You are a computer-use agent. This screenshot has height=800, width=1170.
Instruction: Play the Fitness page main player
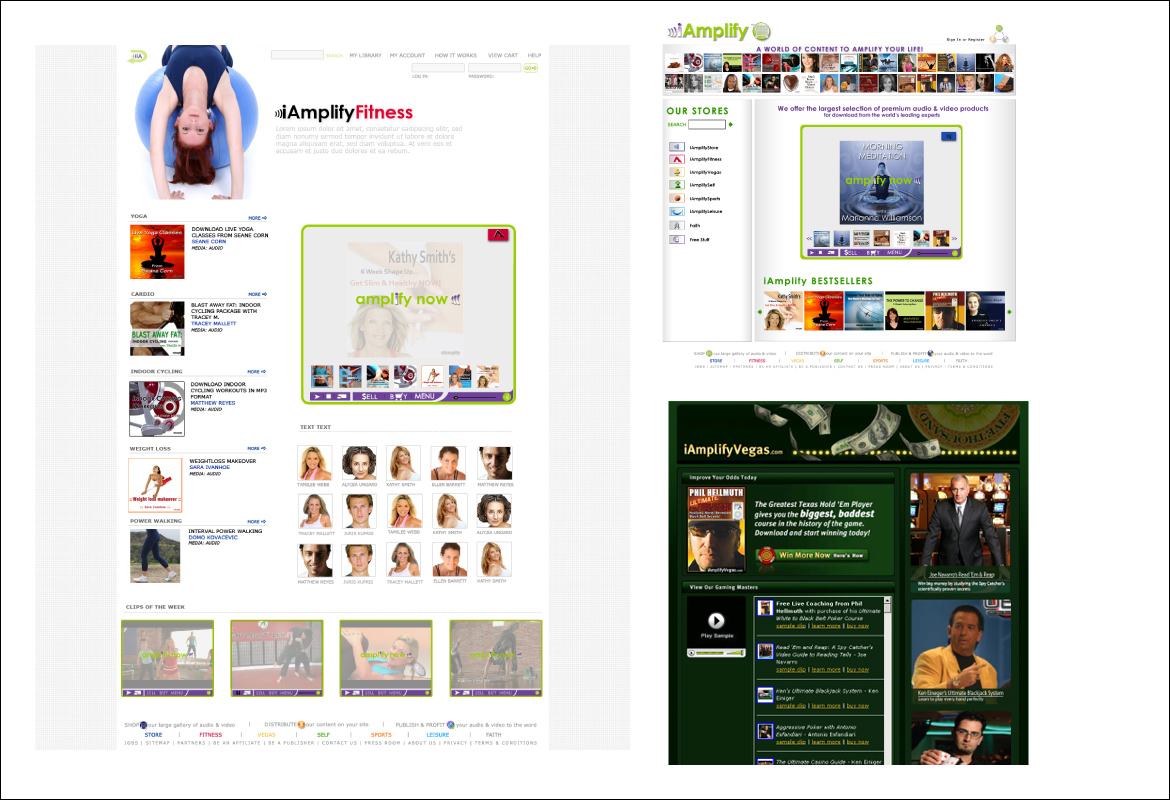(317, 396)
